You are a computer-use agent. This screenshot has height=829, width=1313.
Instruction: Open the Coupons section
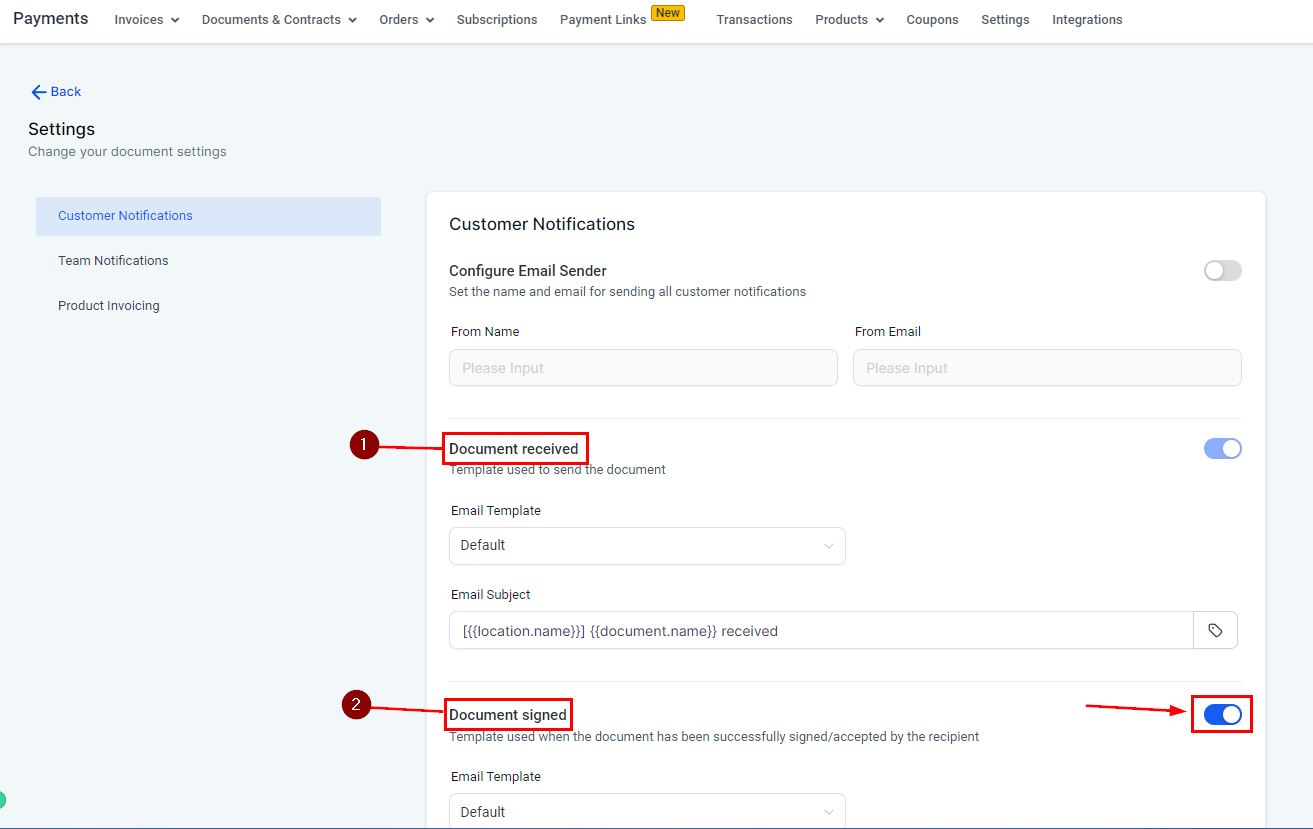coord(932,20)
